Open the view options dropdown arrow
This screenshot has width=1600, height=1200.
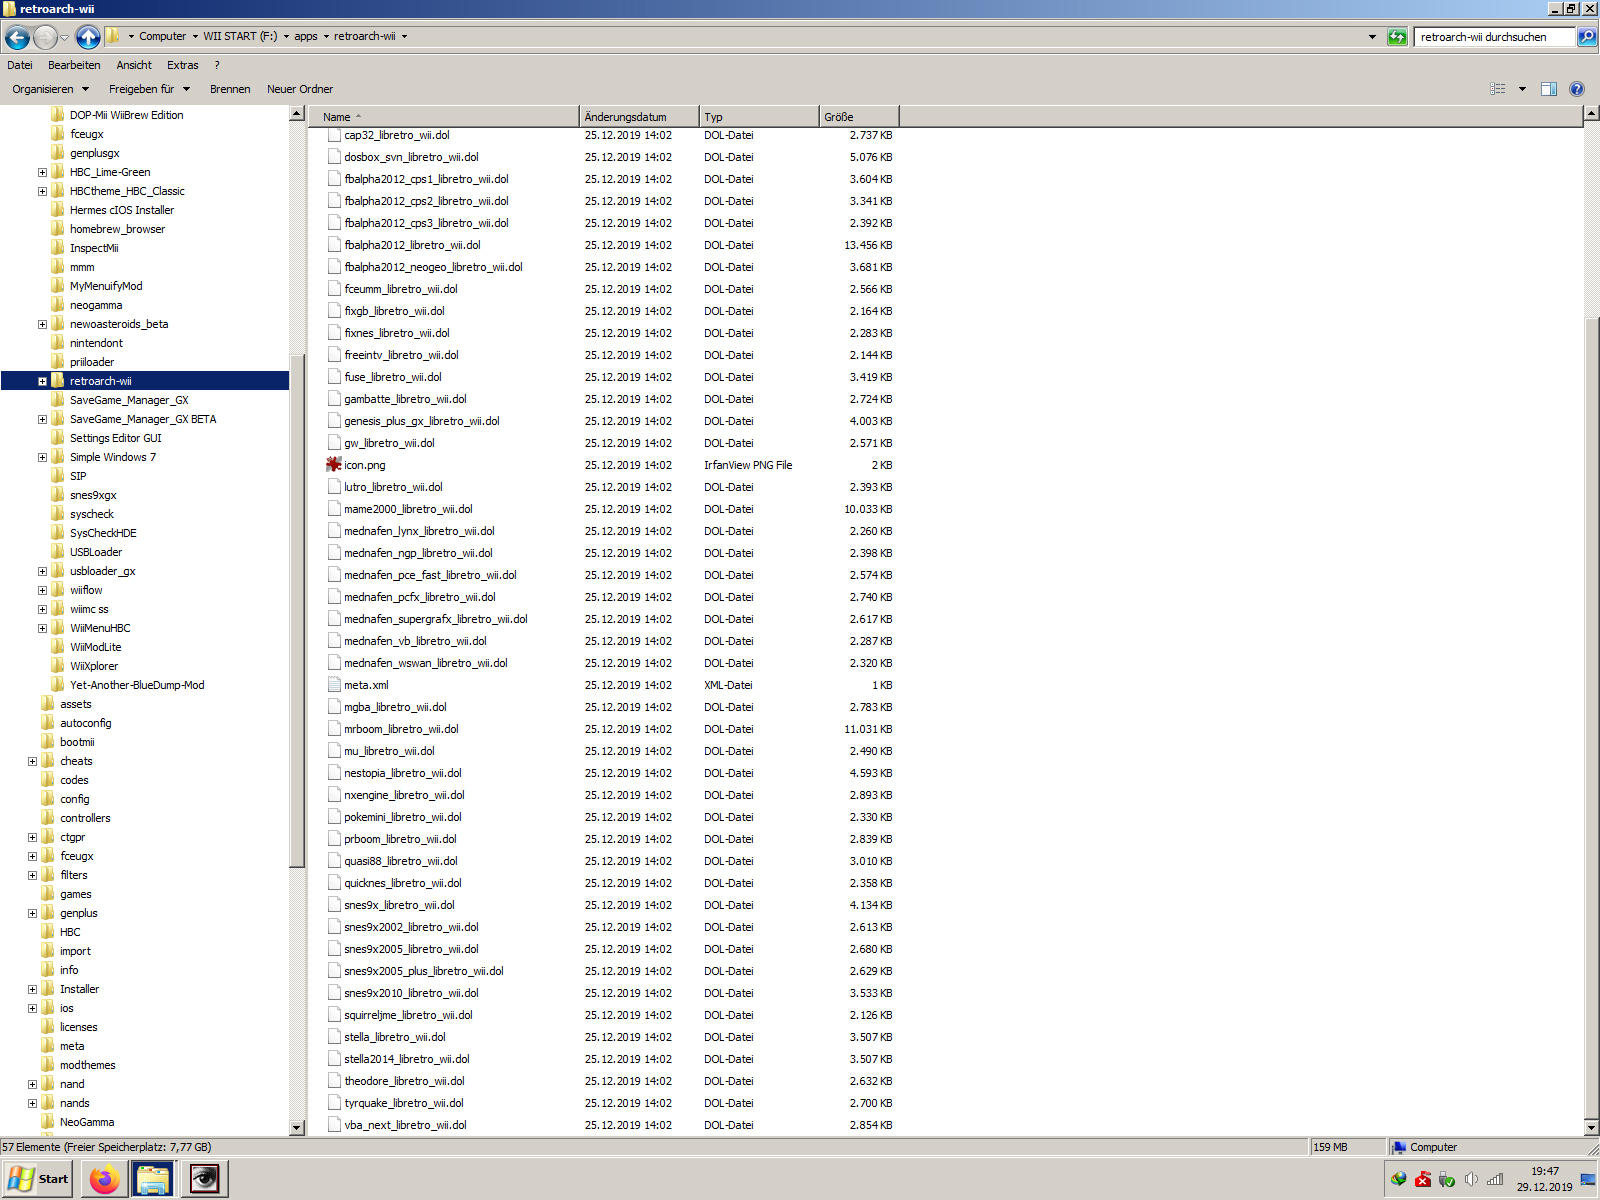[x=1522, y=89]
